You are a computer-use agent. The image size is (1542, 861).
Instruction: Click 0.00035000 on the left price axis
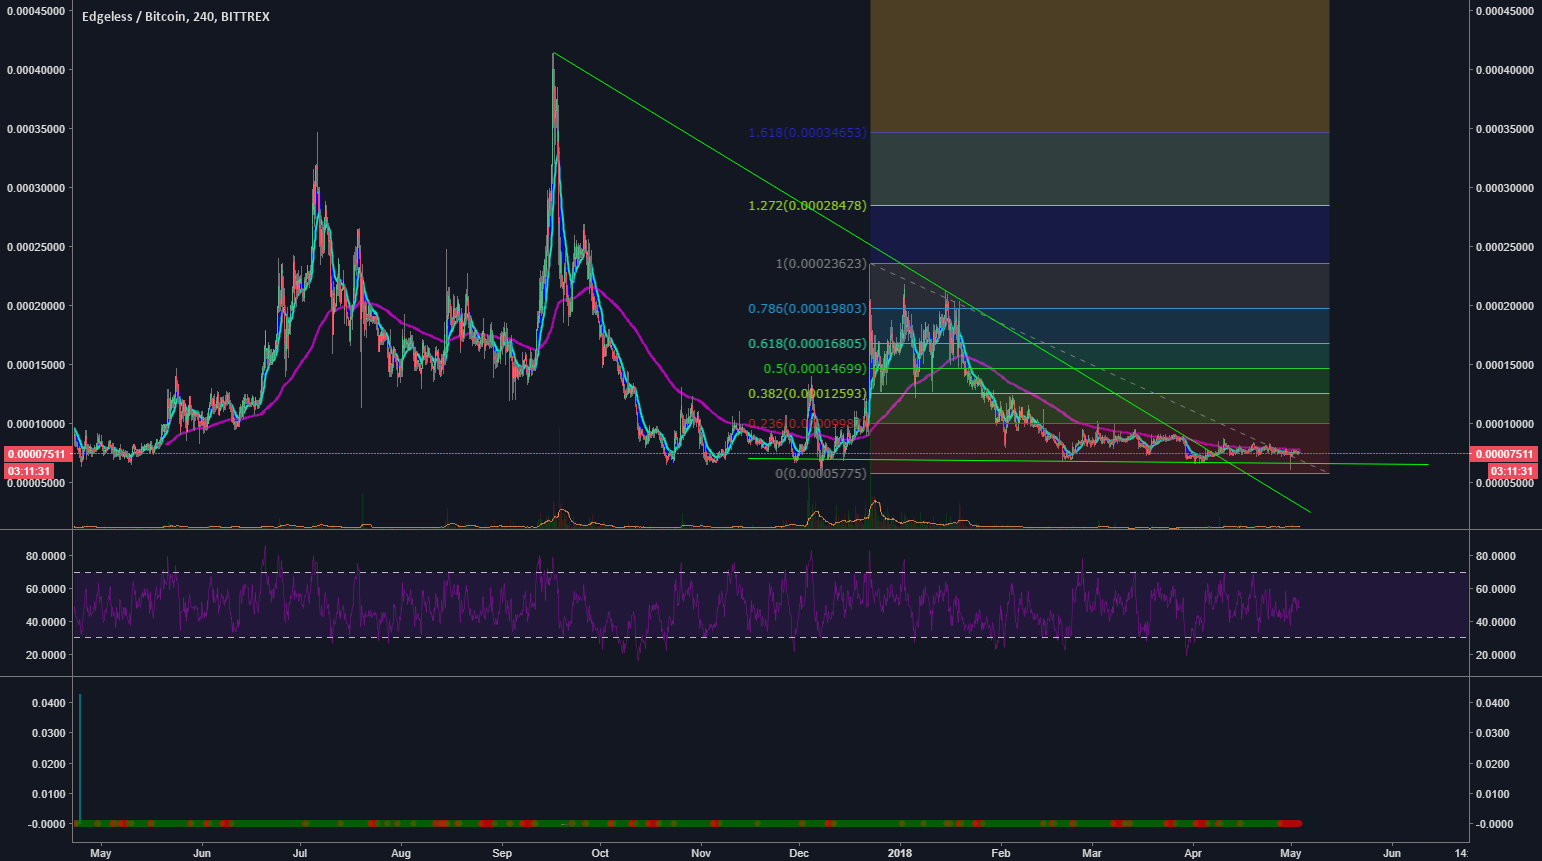tap(36, 129)
